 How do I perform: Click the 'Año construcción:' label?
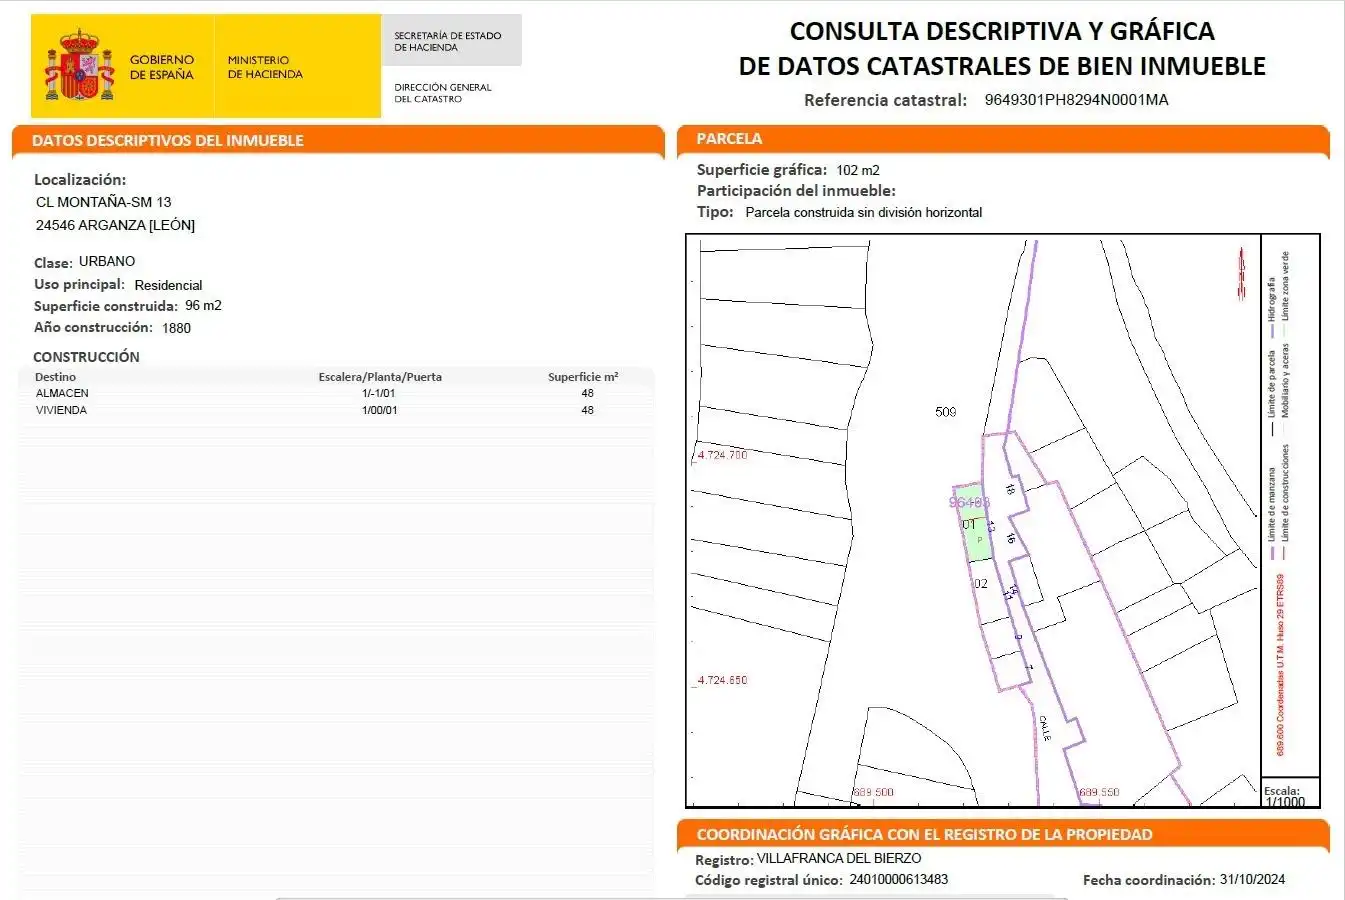point(93,327)
